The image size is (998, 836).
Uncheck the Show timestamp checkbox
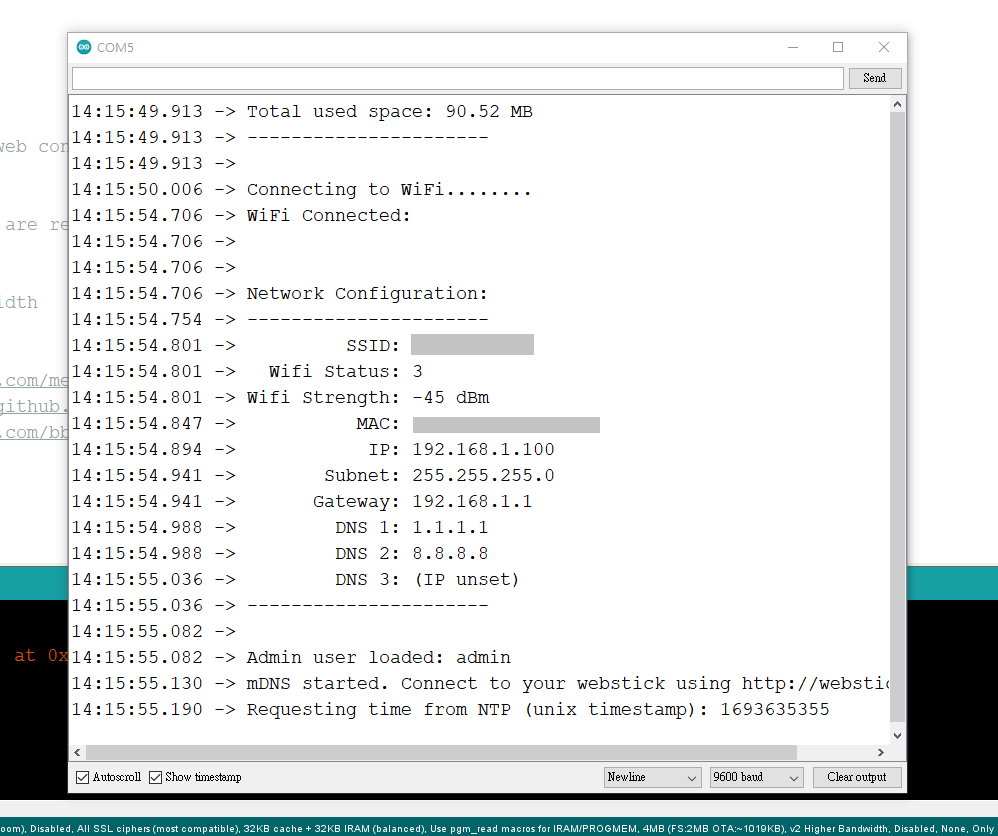tap(156, 777)
